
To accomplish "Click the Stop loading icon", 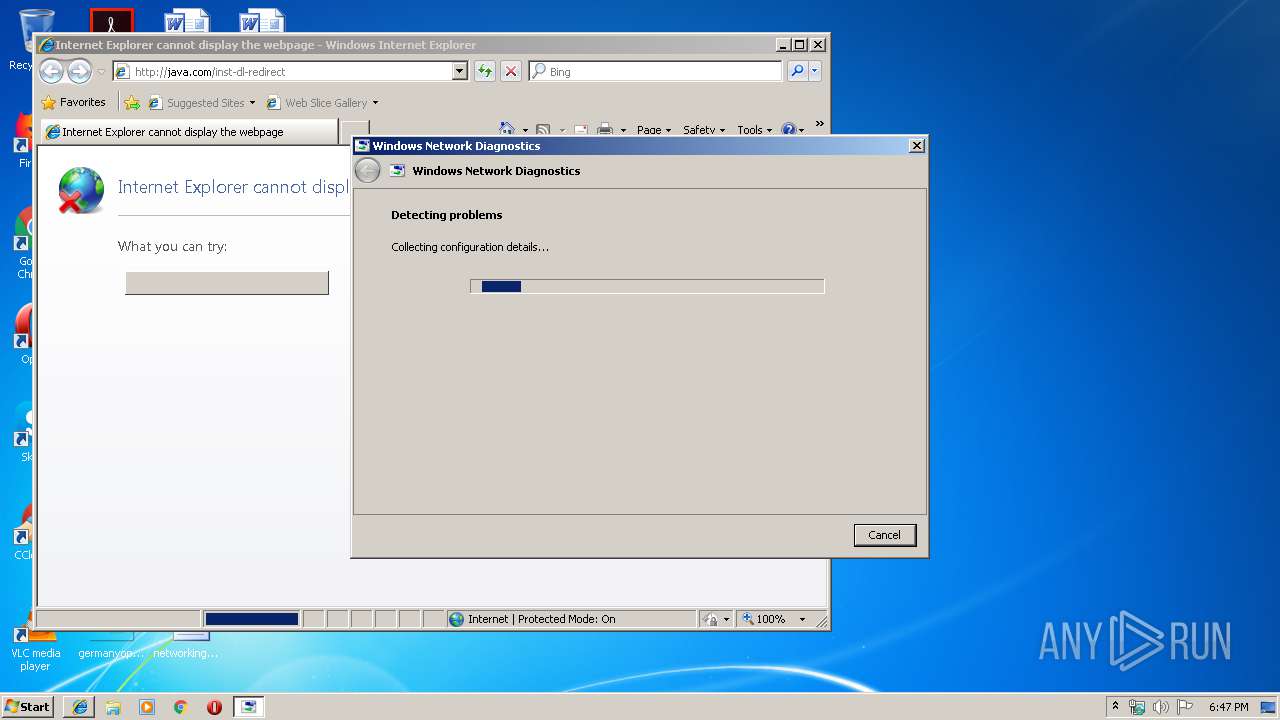I will (510, 71).
